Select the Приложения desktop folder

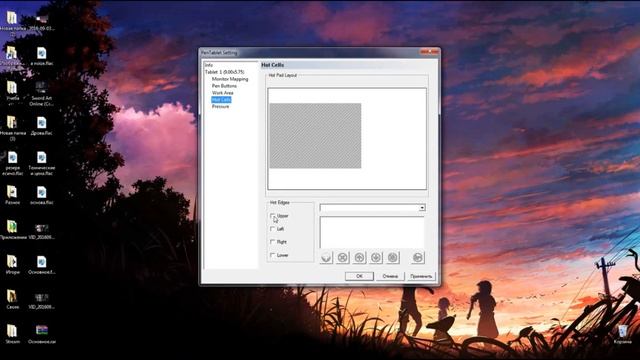[12, 229]
